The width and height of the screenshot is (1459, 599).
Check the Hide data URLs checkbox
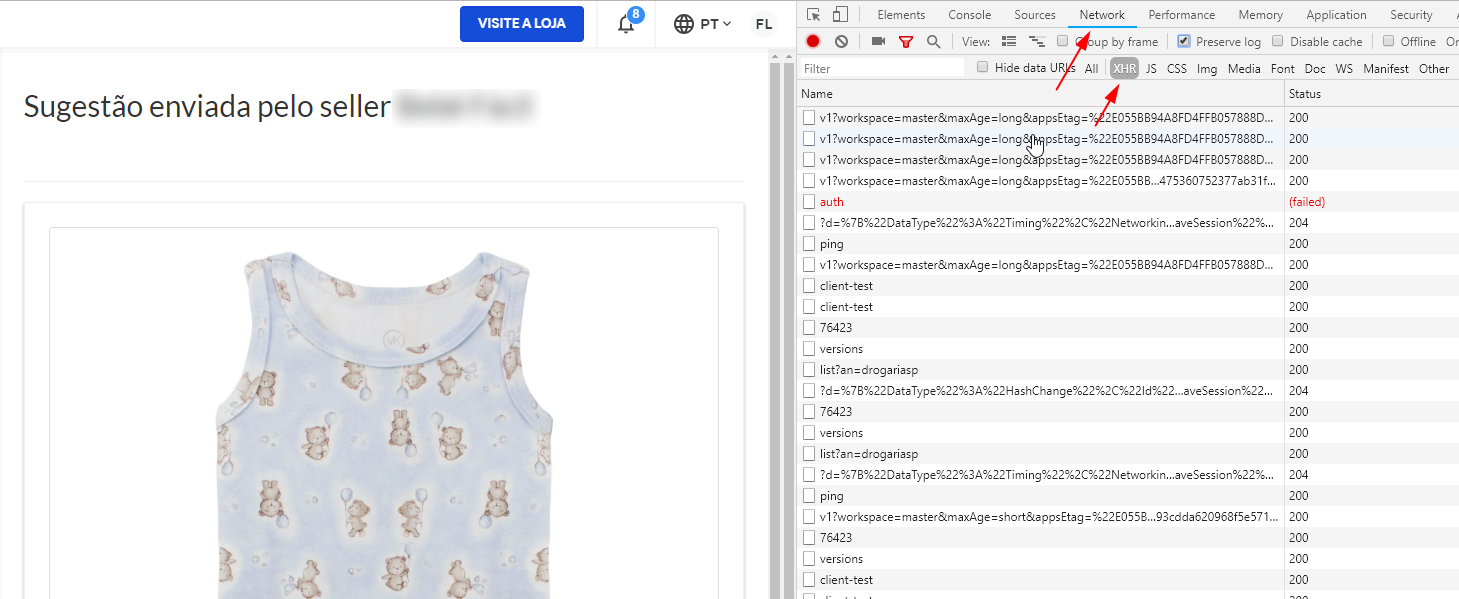click(x=982, y=68)
